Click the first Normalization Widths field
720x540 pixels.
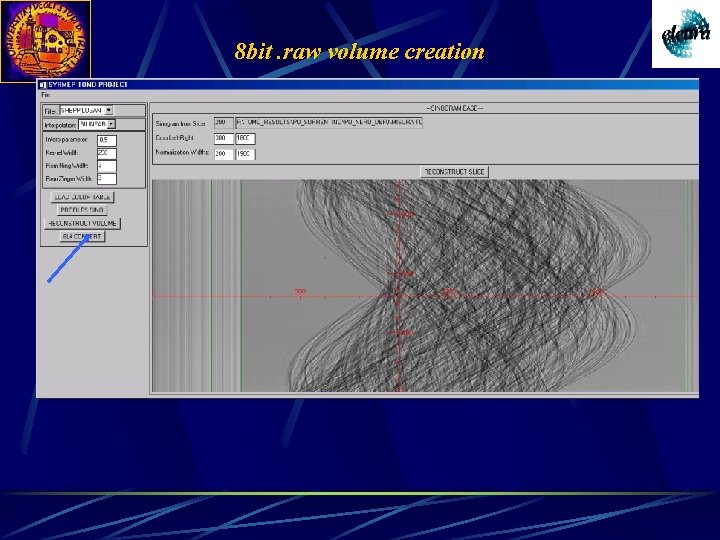[x=224, y=153]
